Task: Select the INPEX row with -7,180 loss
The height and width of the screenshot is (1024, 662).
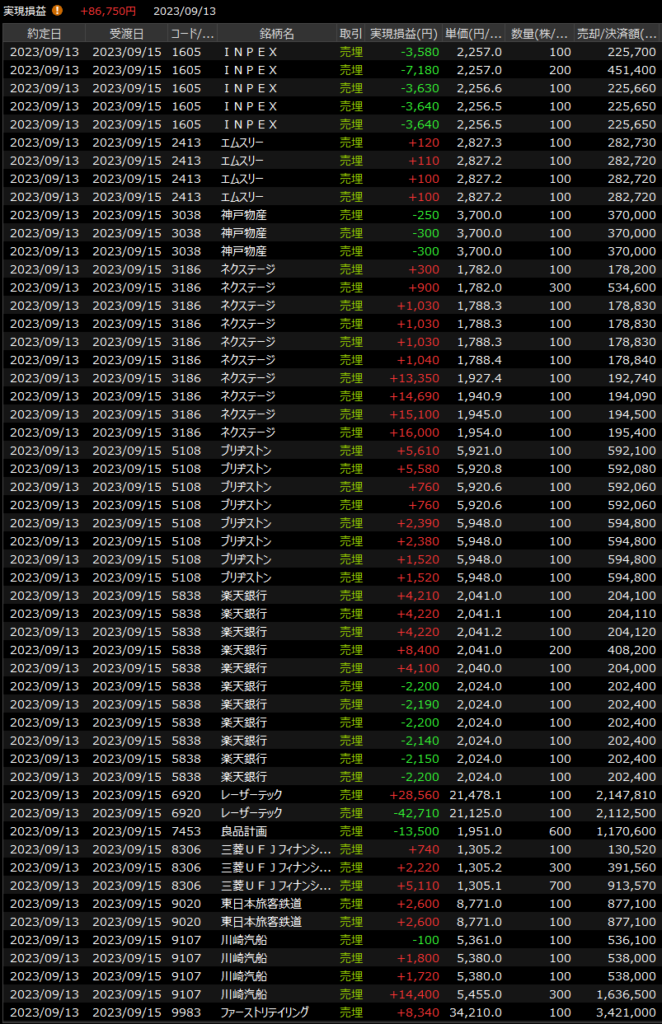Action: click(x=330, y=70)
